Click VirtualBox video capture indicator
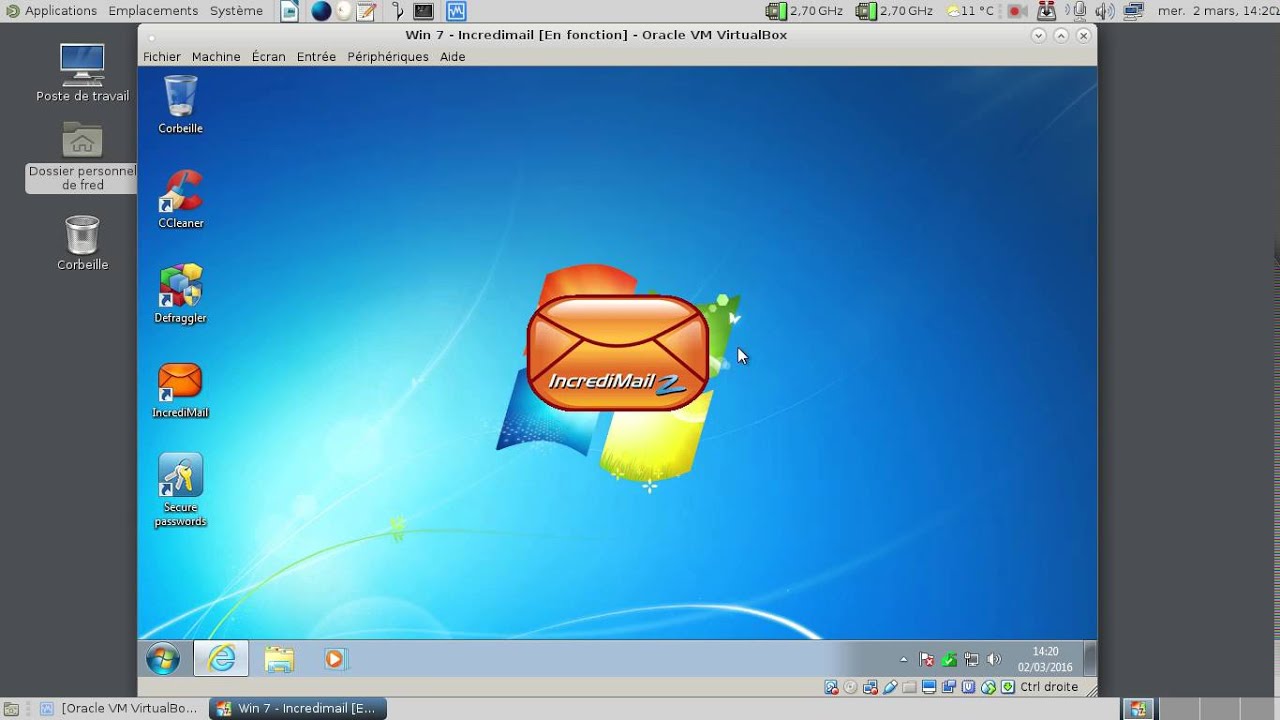Screen dimensions: 1280x720 click(x=949, y=687)
